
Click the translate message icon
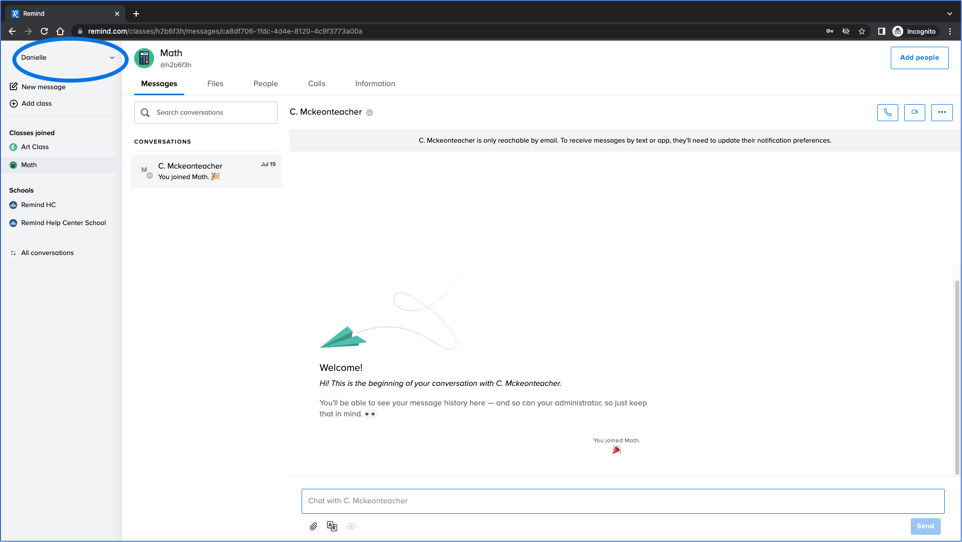click(332, 526)
